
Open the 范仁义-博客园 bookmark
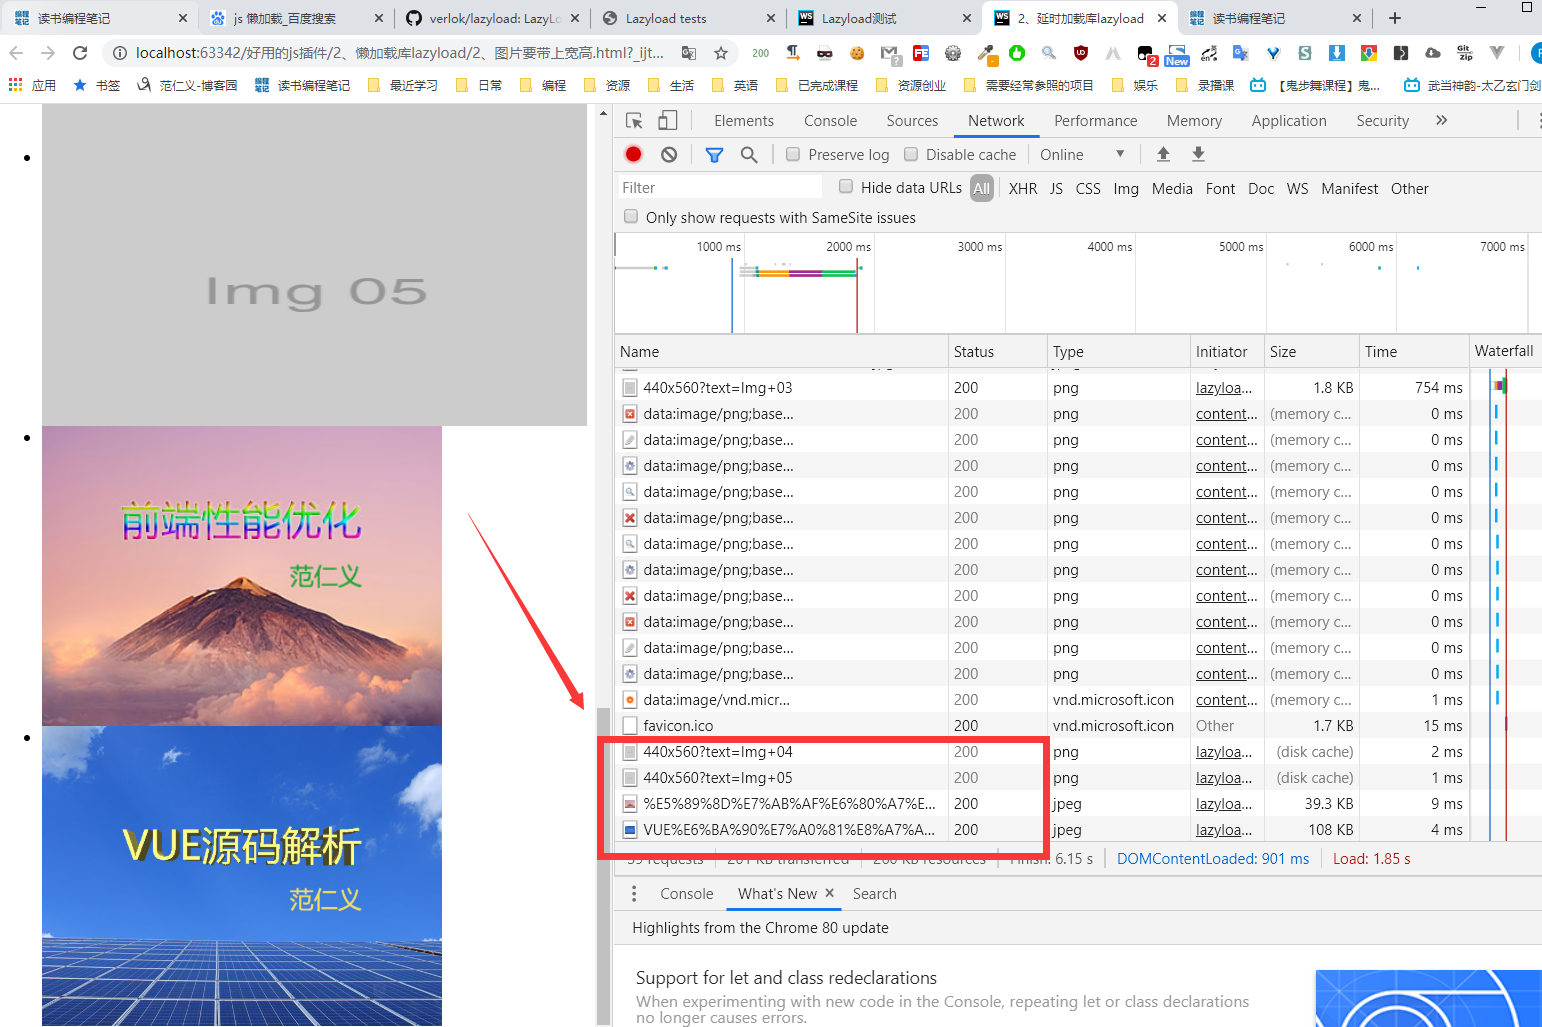(x=187, y=85)
